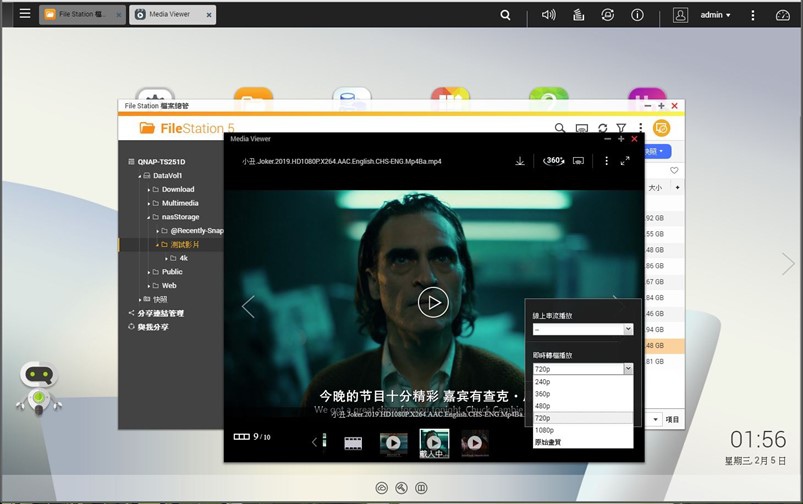Click the orange remote mount icon in File Station

[661, 128]
